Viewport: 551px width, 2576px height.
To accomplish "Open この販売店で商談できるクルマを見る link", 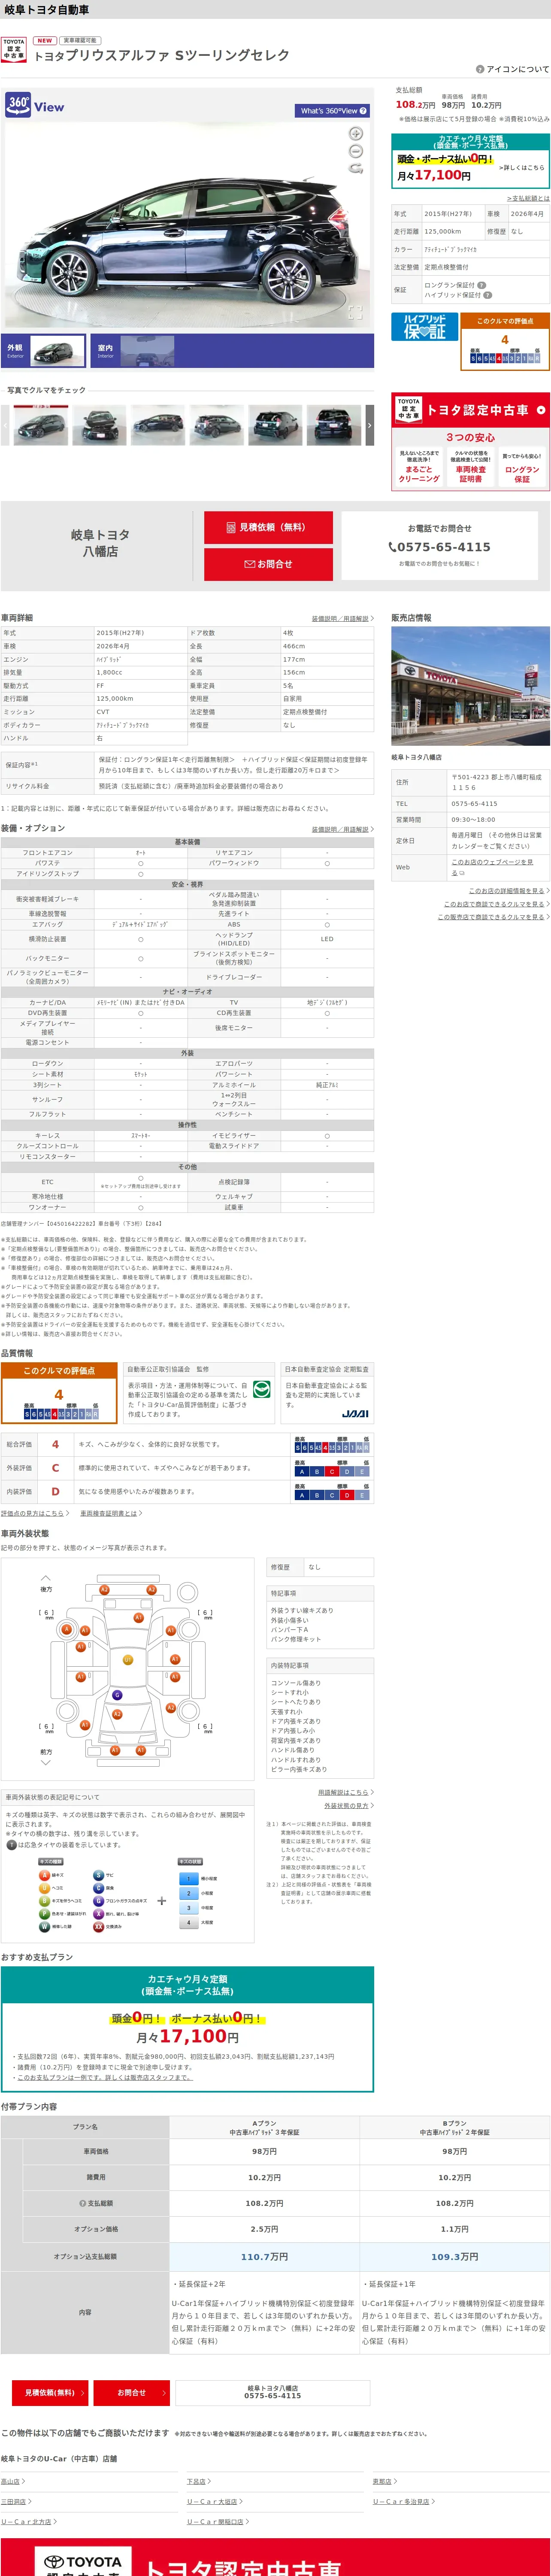I will [x=493, y=917].
